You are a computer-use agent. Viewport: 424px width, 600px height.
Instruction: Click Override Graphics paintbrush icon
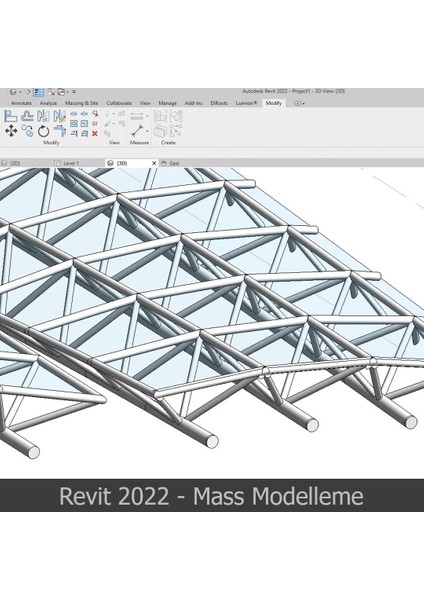click(x=108, y=124)
